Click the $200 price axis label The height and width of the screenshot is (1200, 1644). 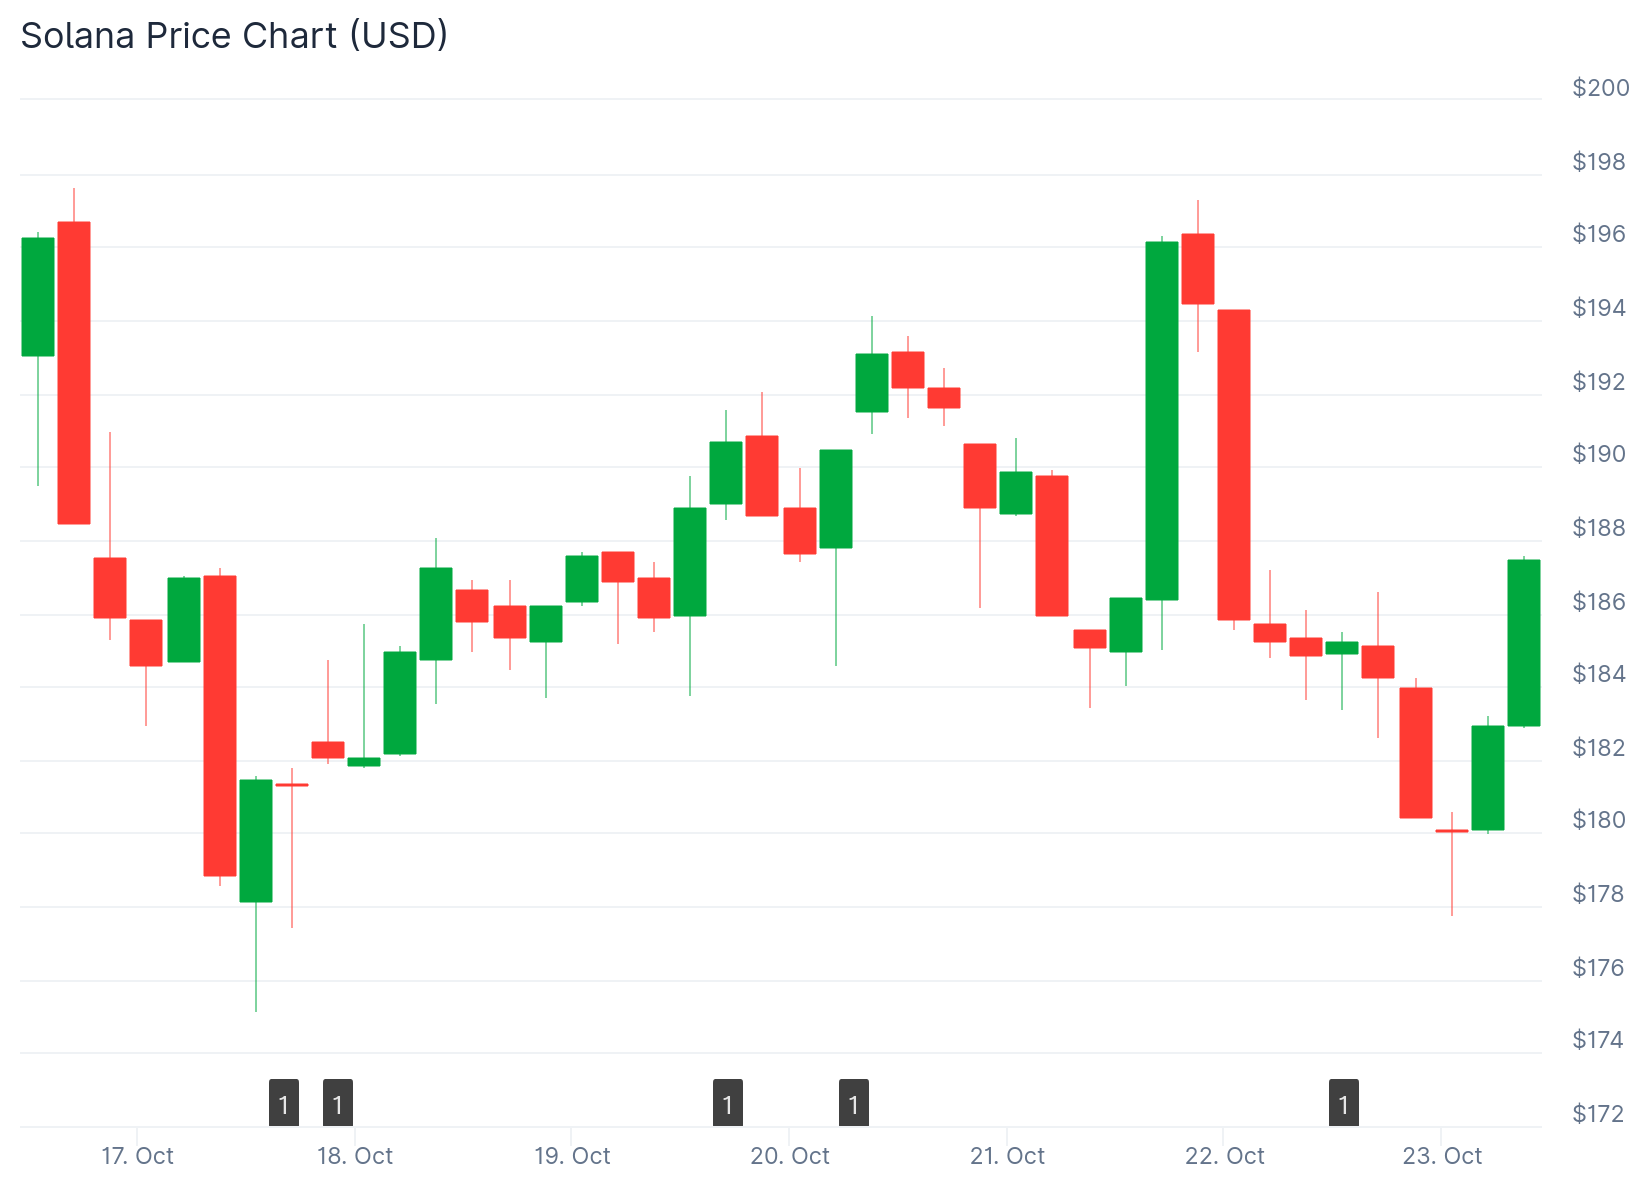[1600, 88]
